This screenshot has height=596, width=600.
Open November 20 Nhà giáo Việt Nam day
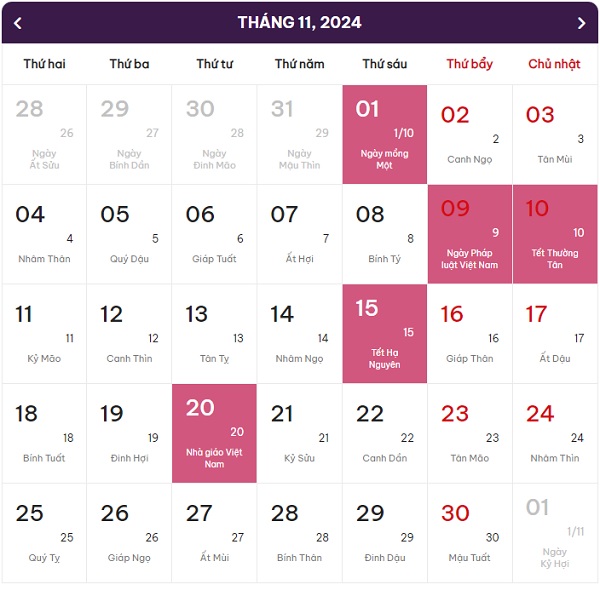point(214,433)
